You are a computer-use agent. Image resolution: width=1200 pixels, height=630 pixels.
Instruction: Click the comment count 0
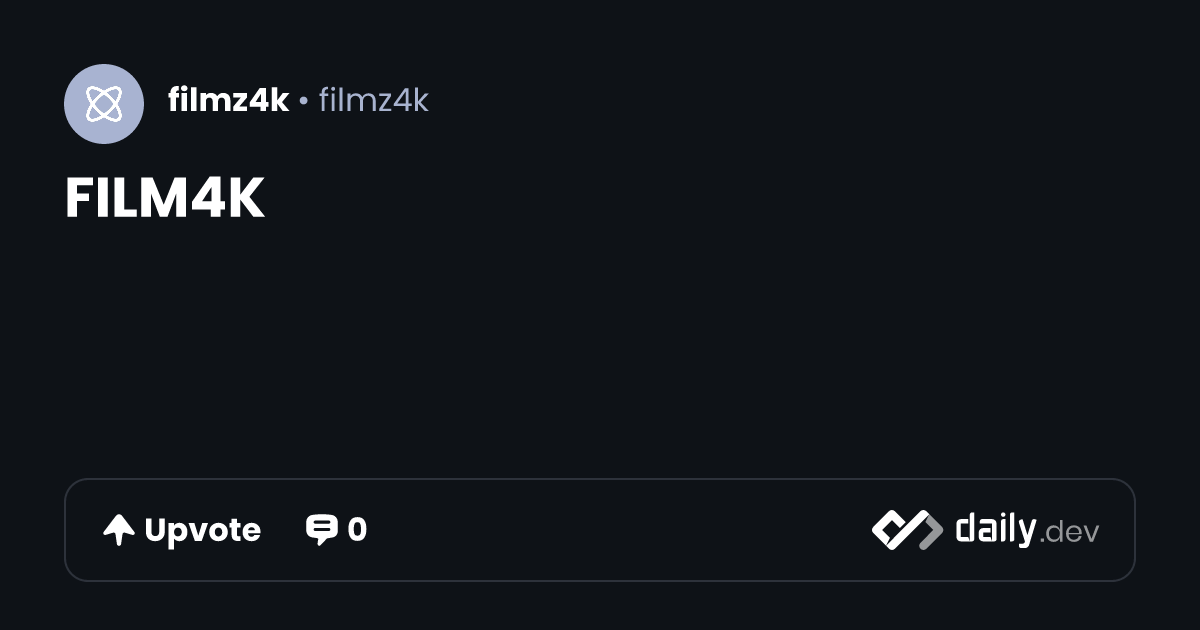(357, 530)
